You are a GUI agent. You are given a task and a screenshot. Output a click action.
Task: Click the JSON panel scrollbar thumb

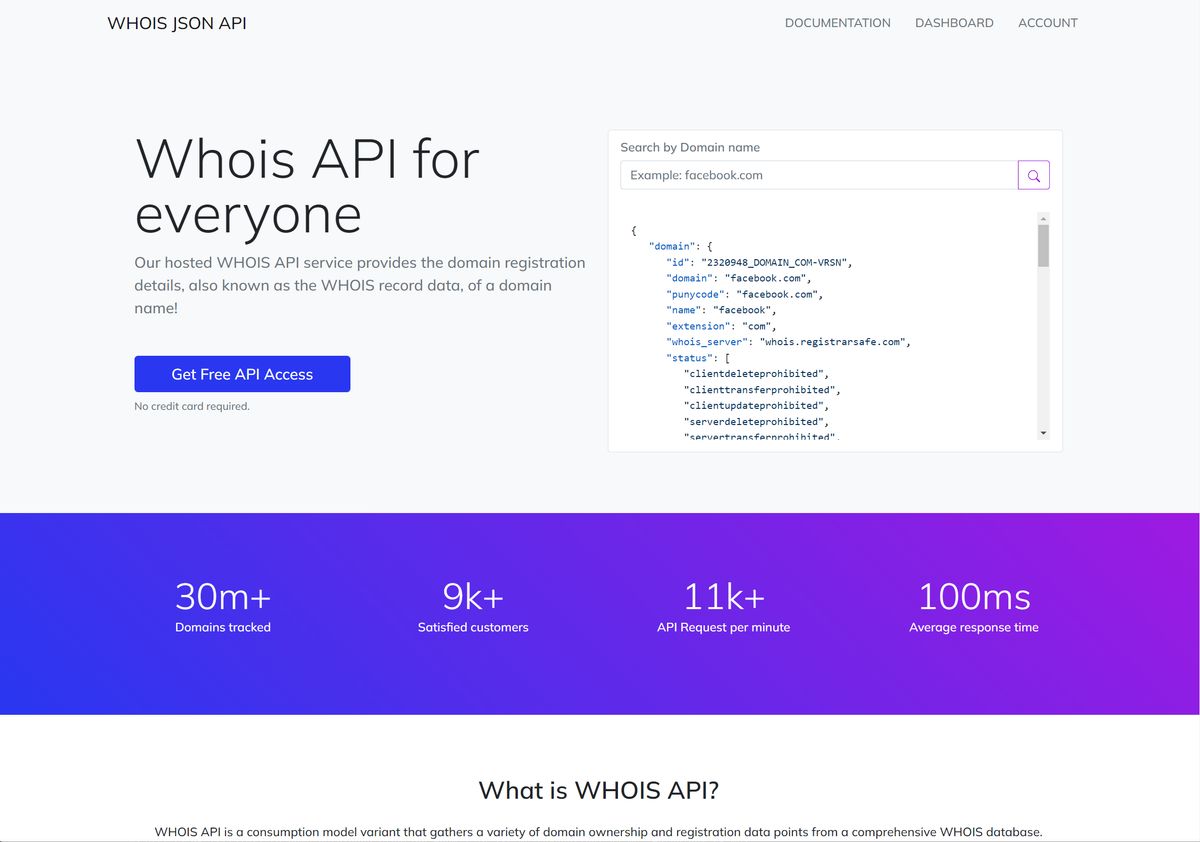pos(1043,246)
